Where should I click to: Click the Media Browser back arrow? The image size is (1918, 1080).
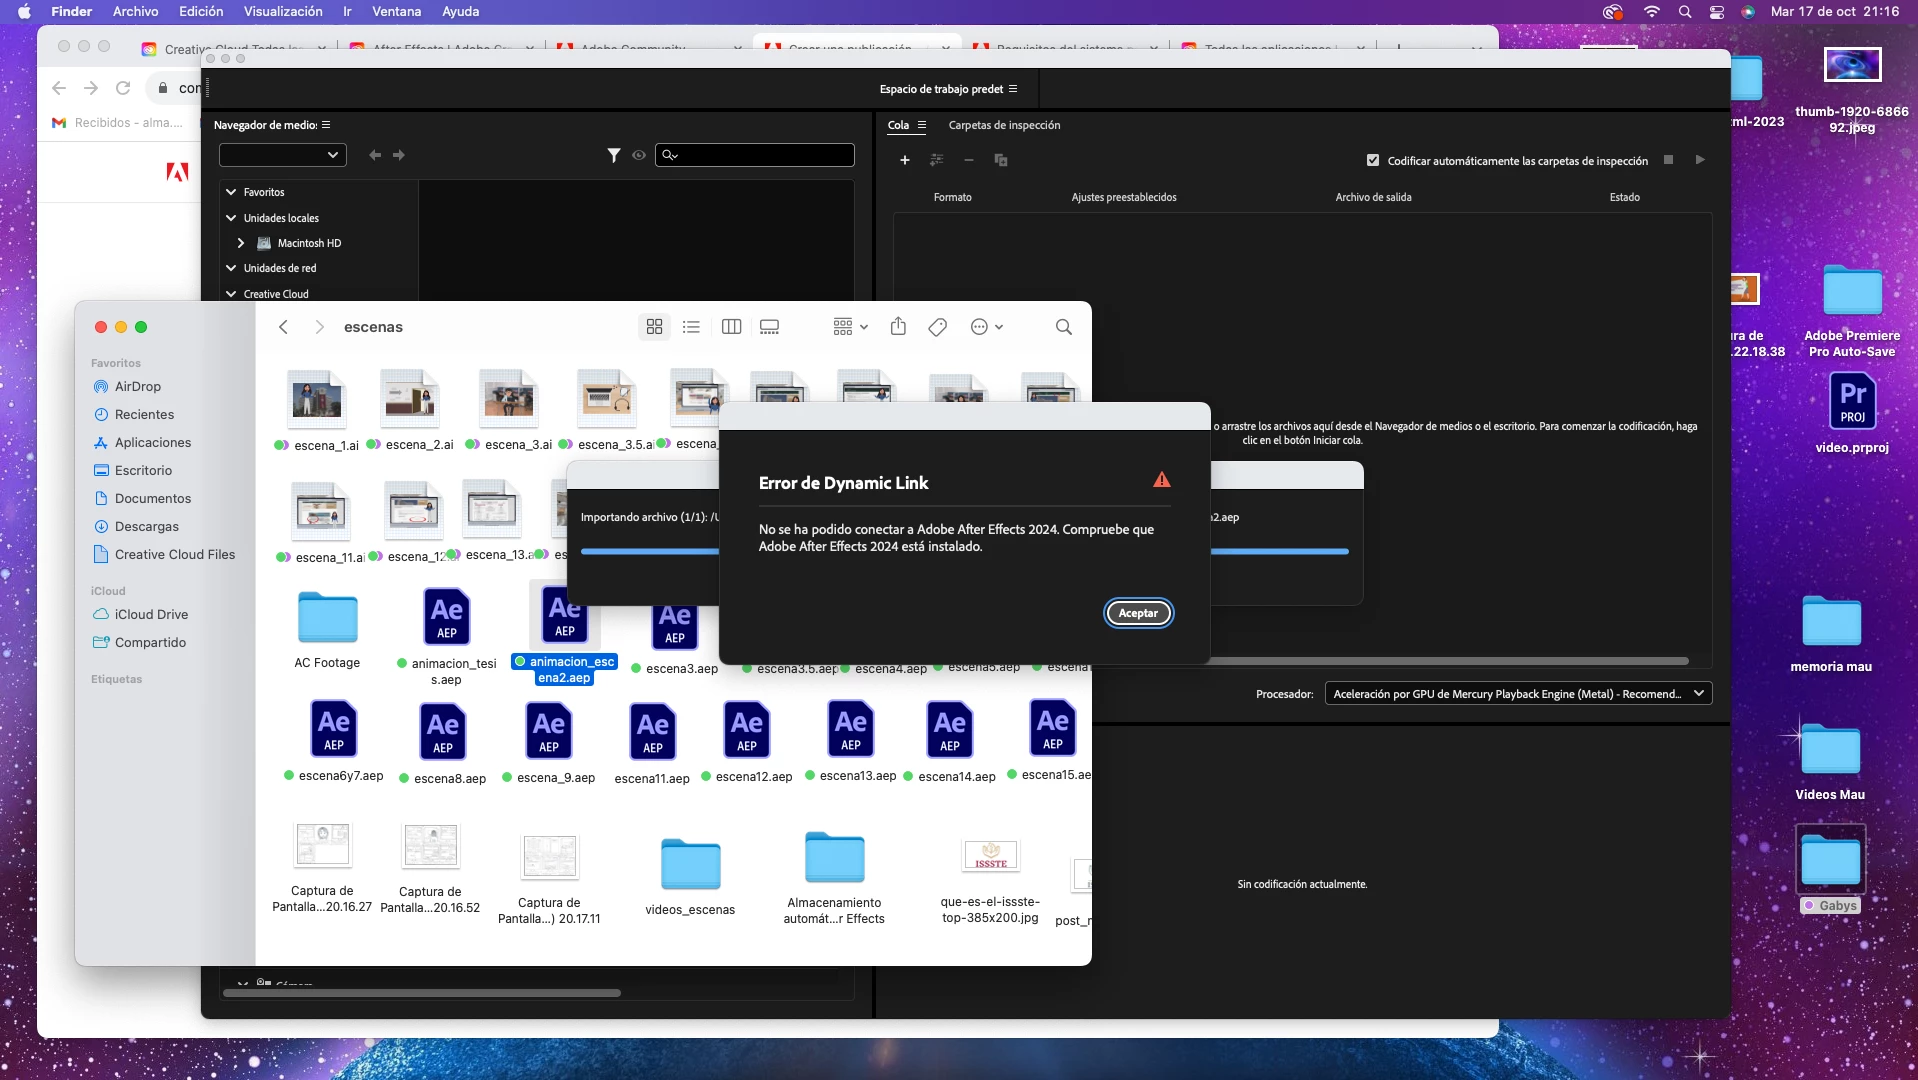[x=375, y=155]
